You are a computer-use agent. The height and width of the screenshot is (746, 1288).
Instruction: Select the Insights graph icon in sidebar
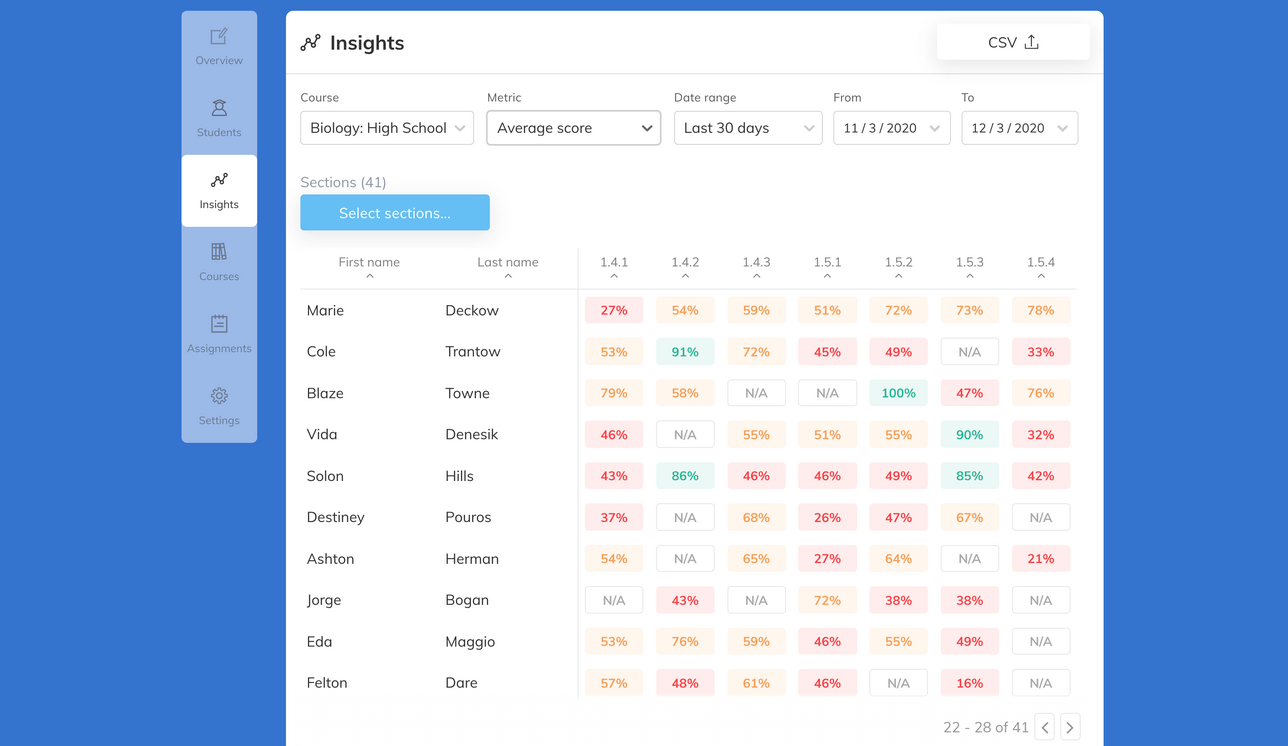click(x=219, y=181)
